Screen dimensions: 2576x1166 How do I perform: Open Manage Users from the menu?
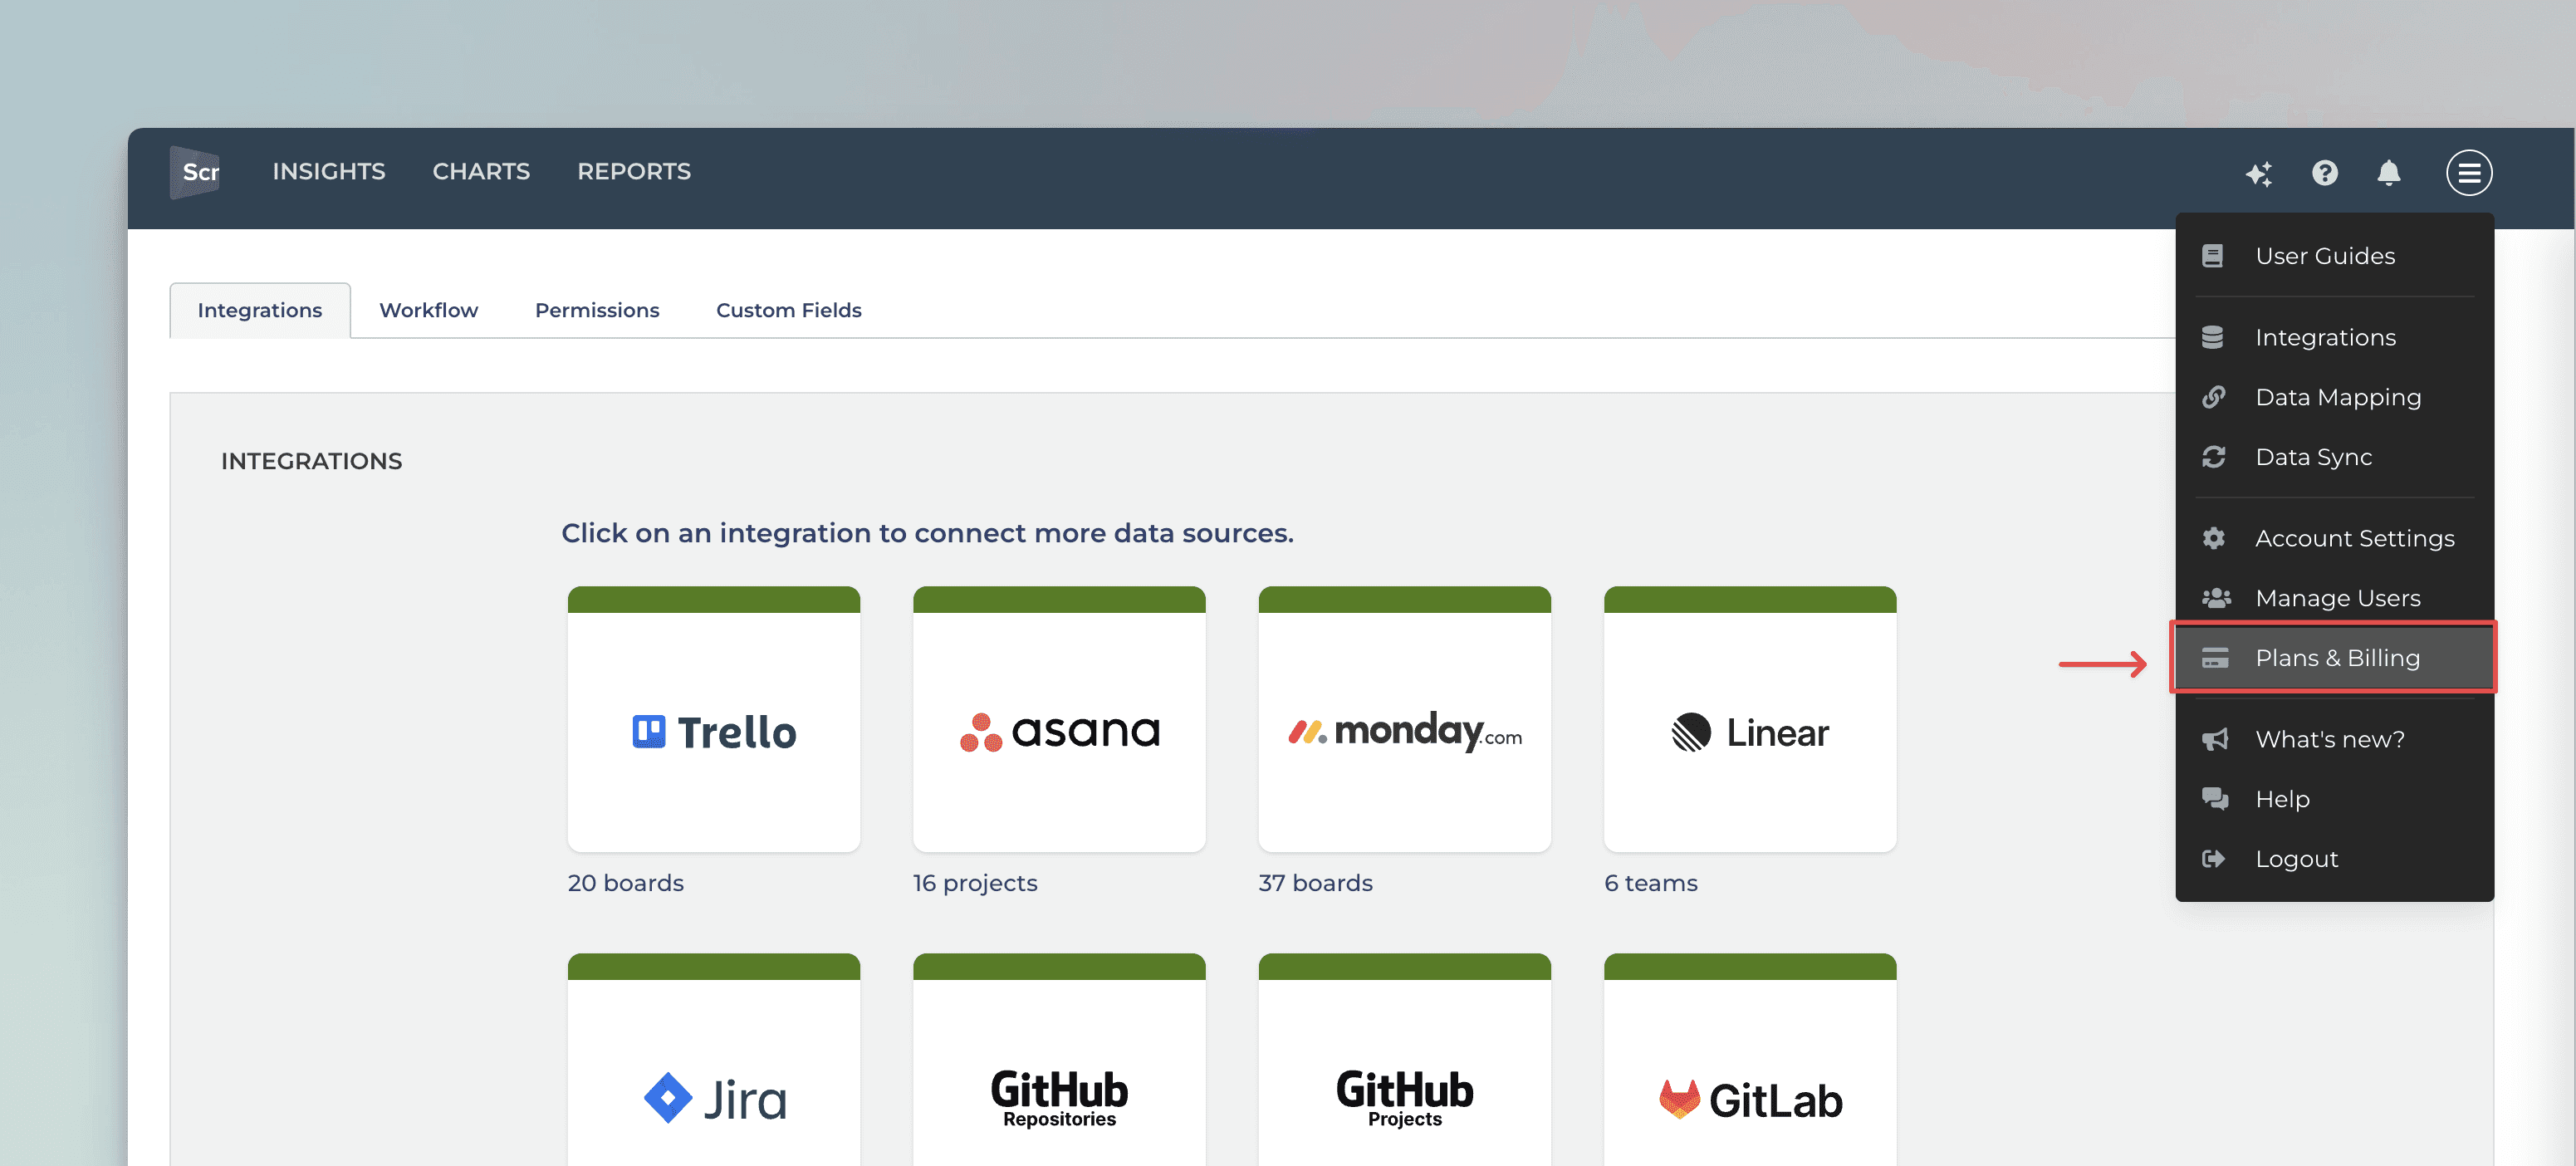click(x=2336, y=598)
